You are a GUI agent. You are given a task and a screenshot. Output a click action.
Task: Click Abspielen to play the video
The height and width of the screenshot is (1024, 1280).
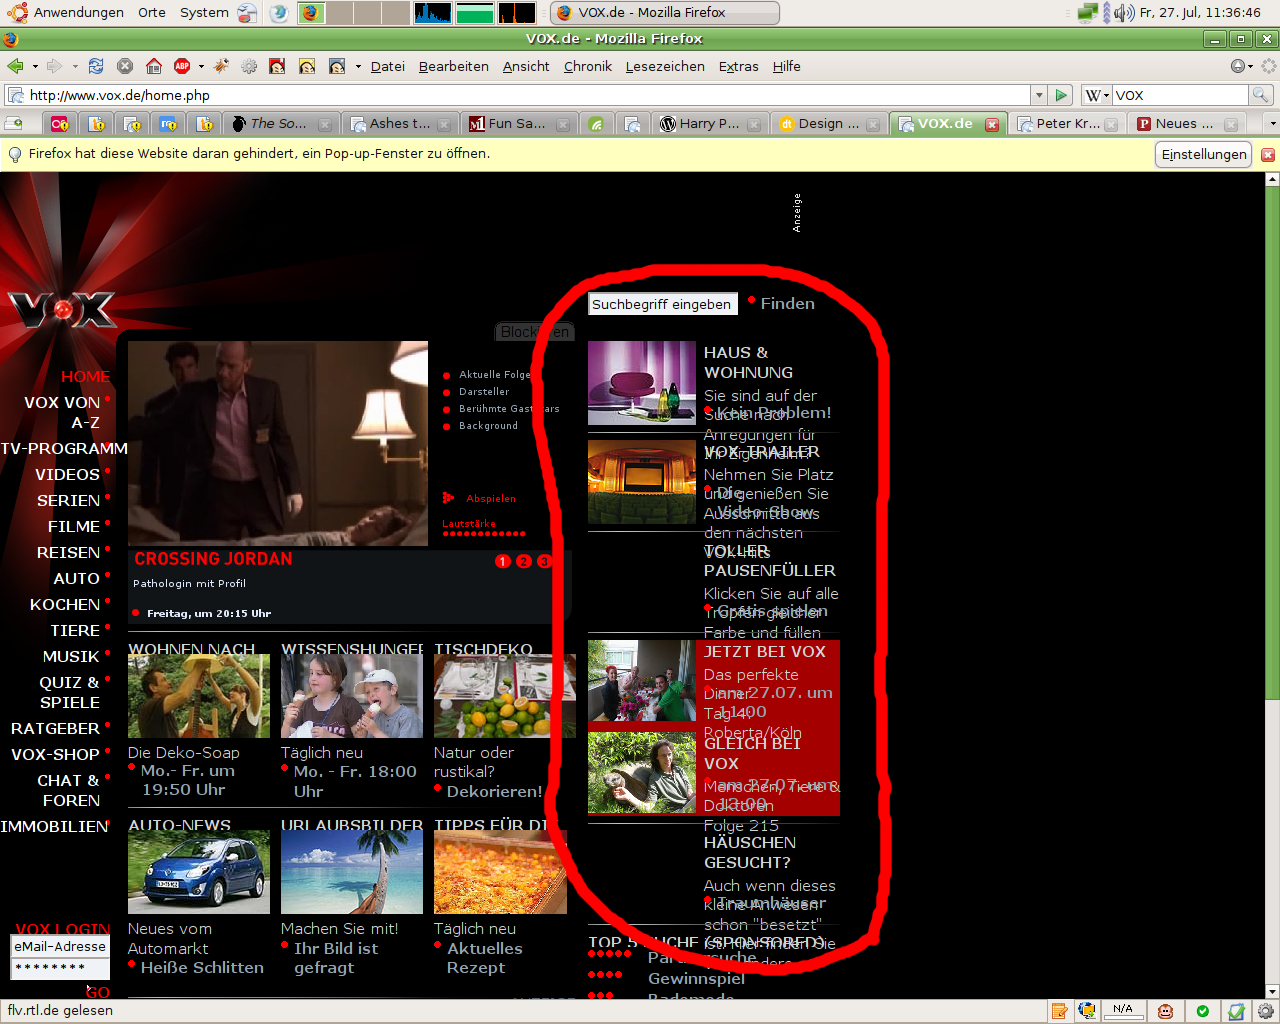pyautogui.click(x=491, y=498)
